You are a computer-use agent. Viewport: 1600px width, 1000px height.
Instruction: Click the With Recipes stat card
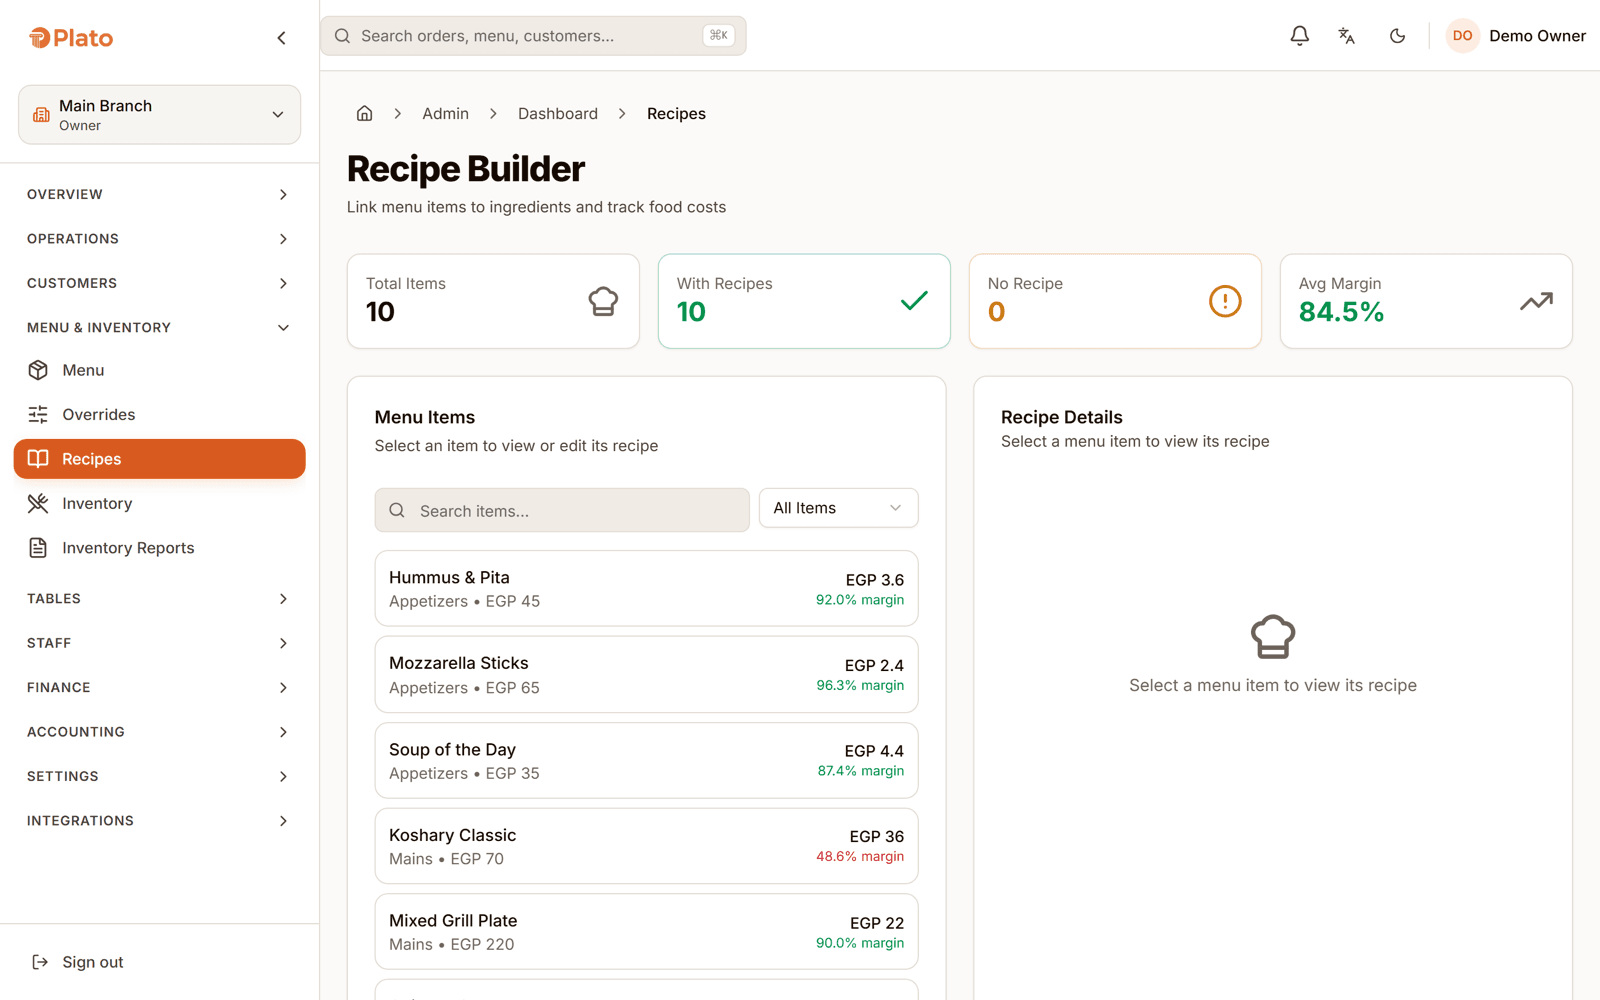point(804,301)
